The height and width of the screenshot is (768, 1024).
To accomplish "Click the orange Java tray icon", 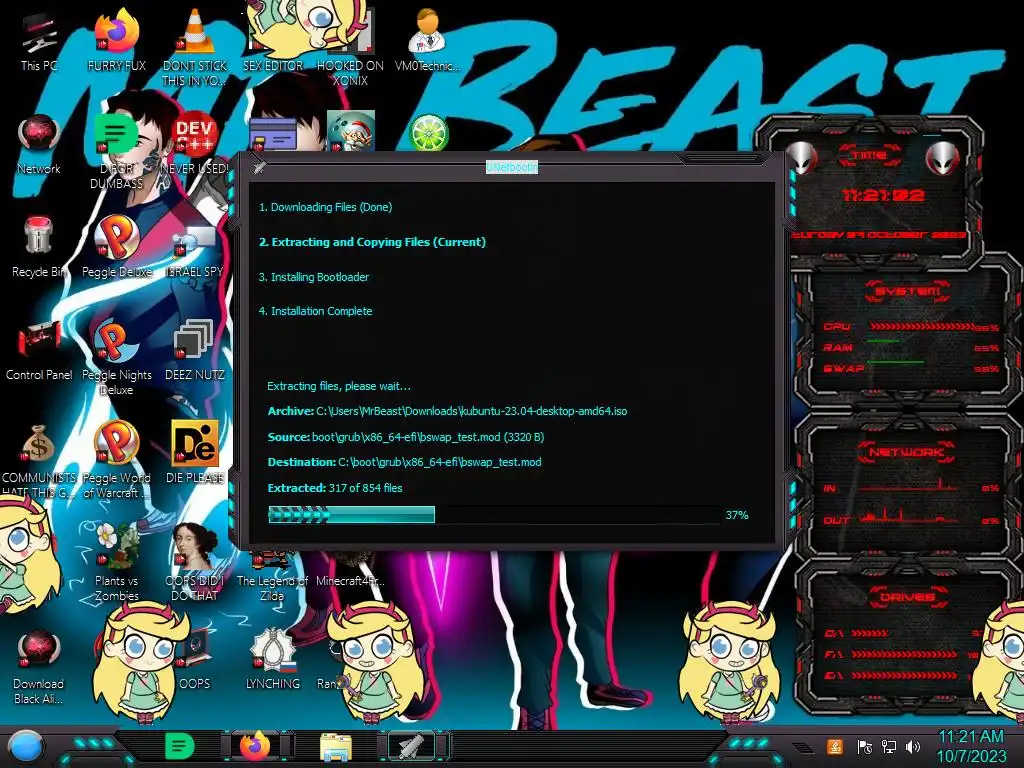I will 835,746.
